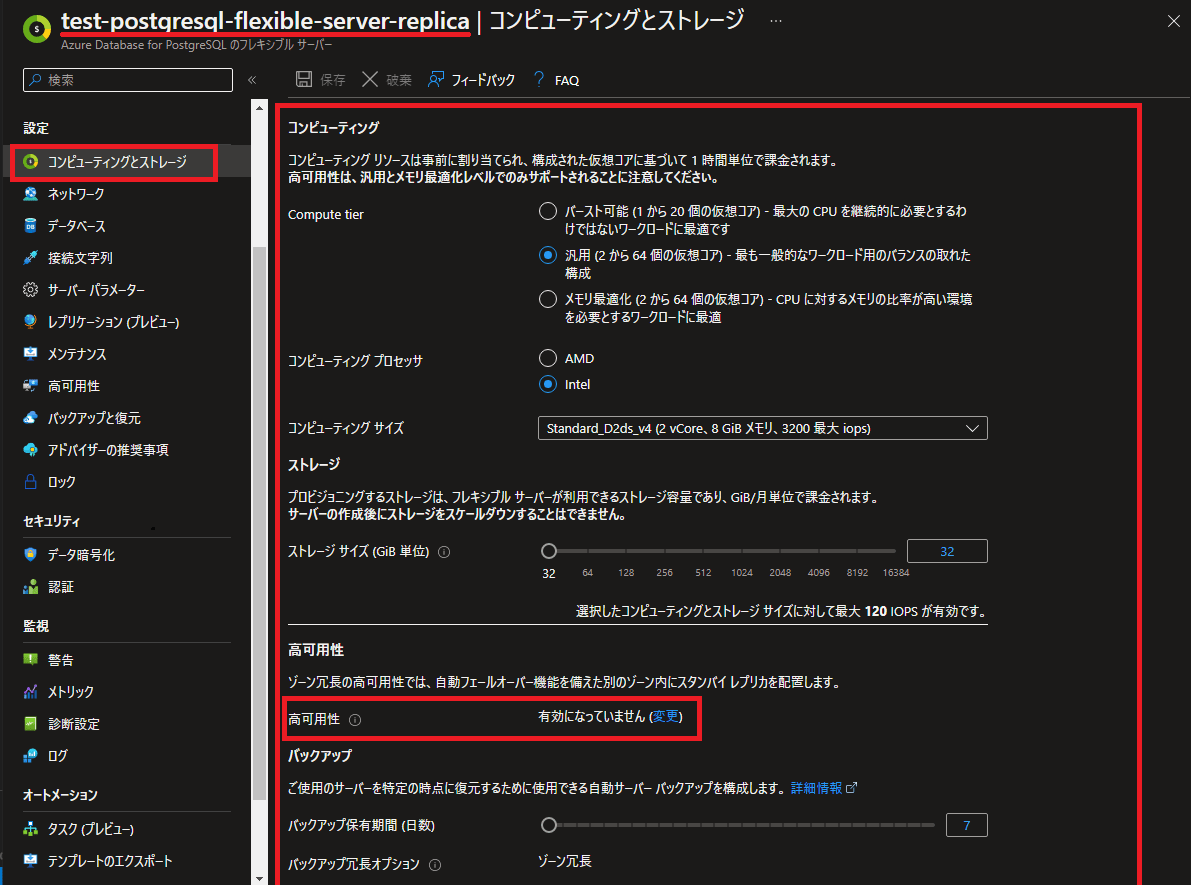This screenshot has width=1191, height=885.
Task: Select the 汎用 compute tier radio
Action: point(548,255)
